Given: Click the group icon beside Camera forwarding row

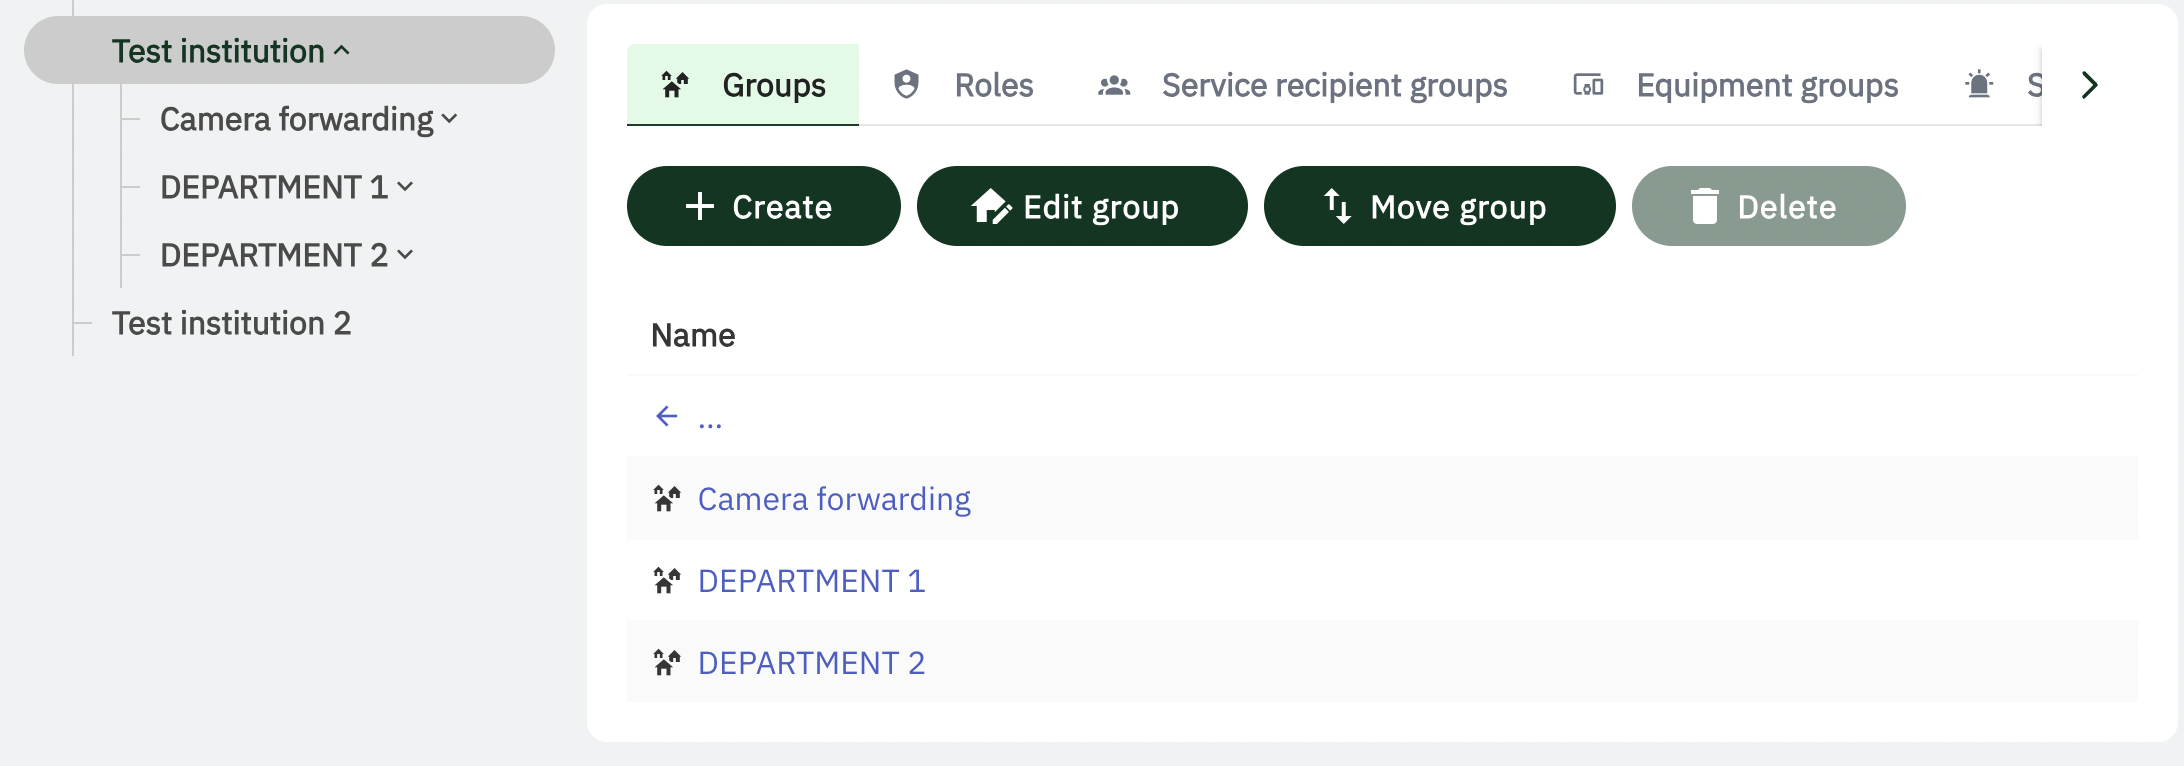Looking at the screenshot, I should coord(667,498).
